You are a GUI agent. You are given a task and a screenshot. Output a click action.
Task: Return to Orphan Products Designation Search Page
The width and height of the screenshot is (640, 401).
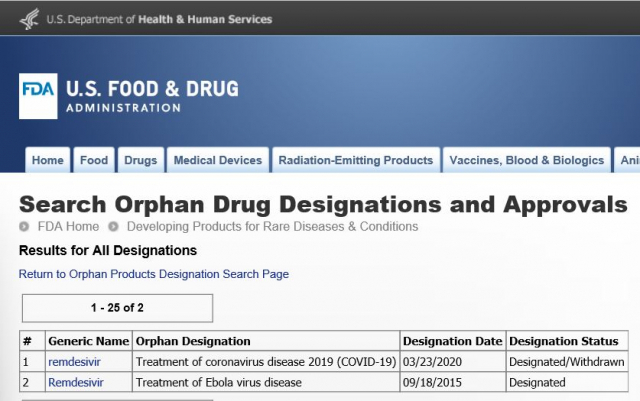pos(154,274)
